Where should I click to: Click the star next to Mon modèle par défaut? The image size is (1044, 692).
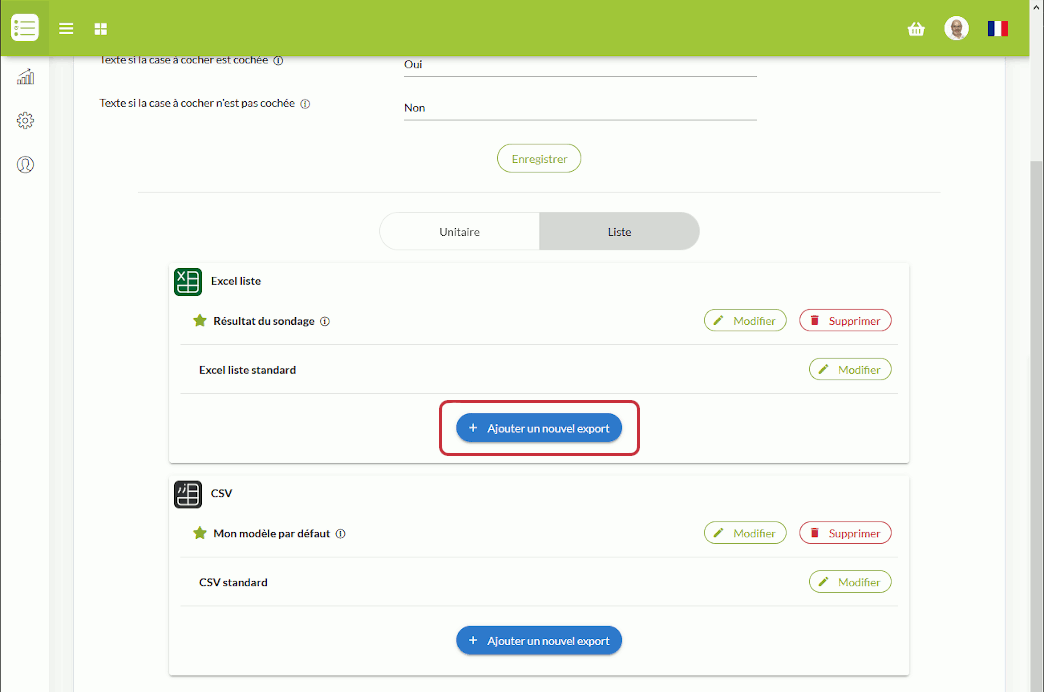pos(199,533)
